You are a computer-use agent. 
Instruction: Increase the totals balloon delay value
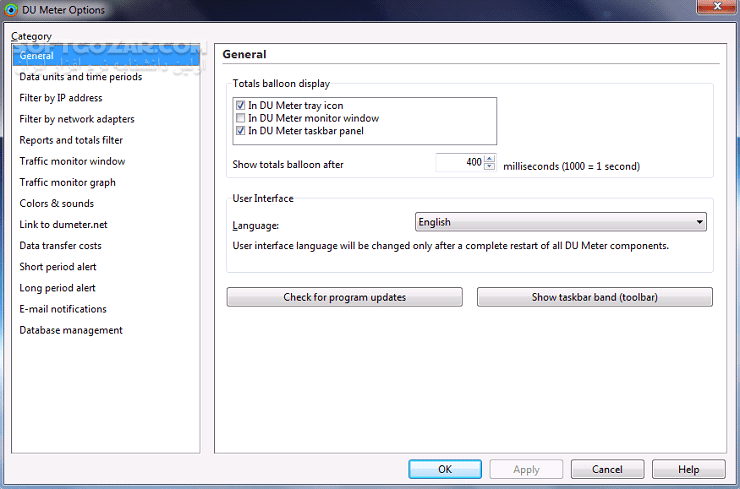(x=489, y=159)
